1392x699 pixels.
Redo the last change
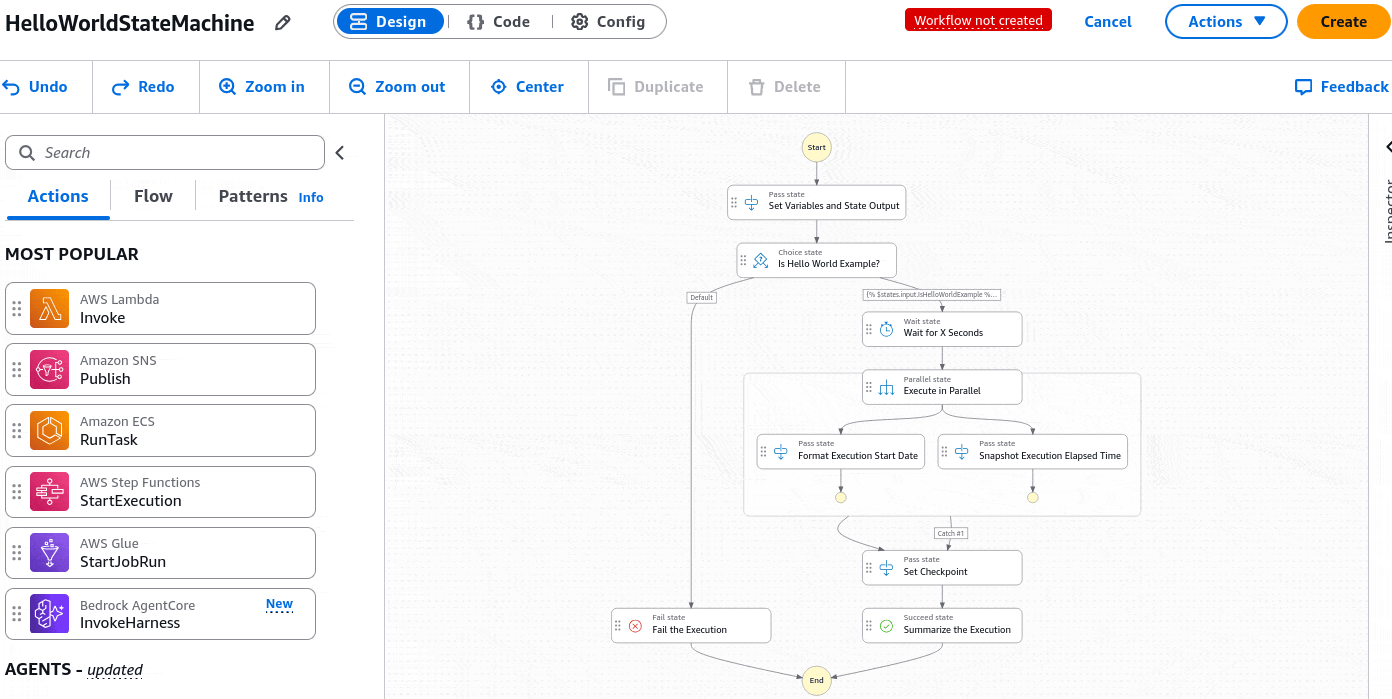(143, 87)
